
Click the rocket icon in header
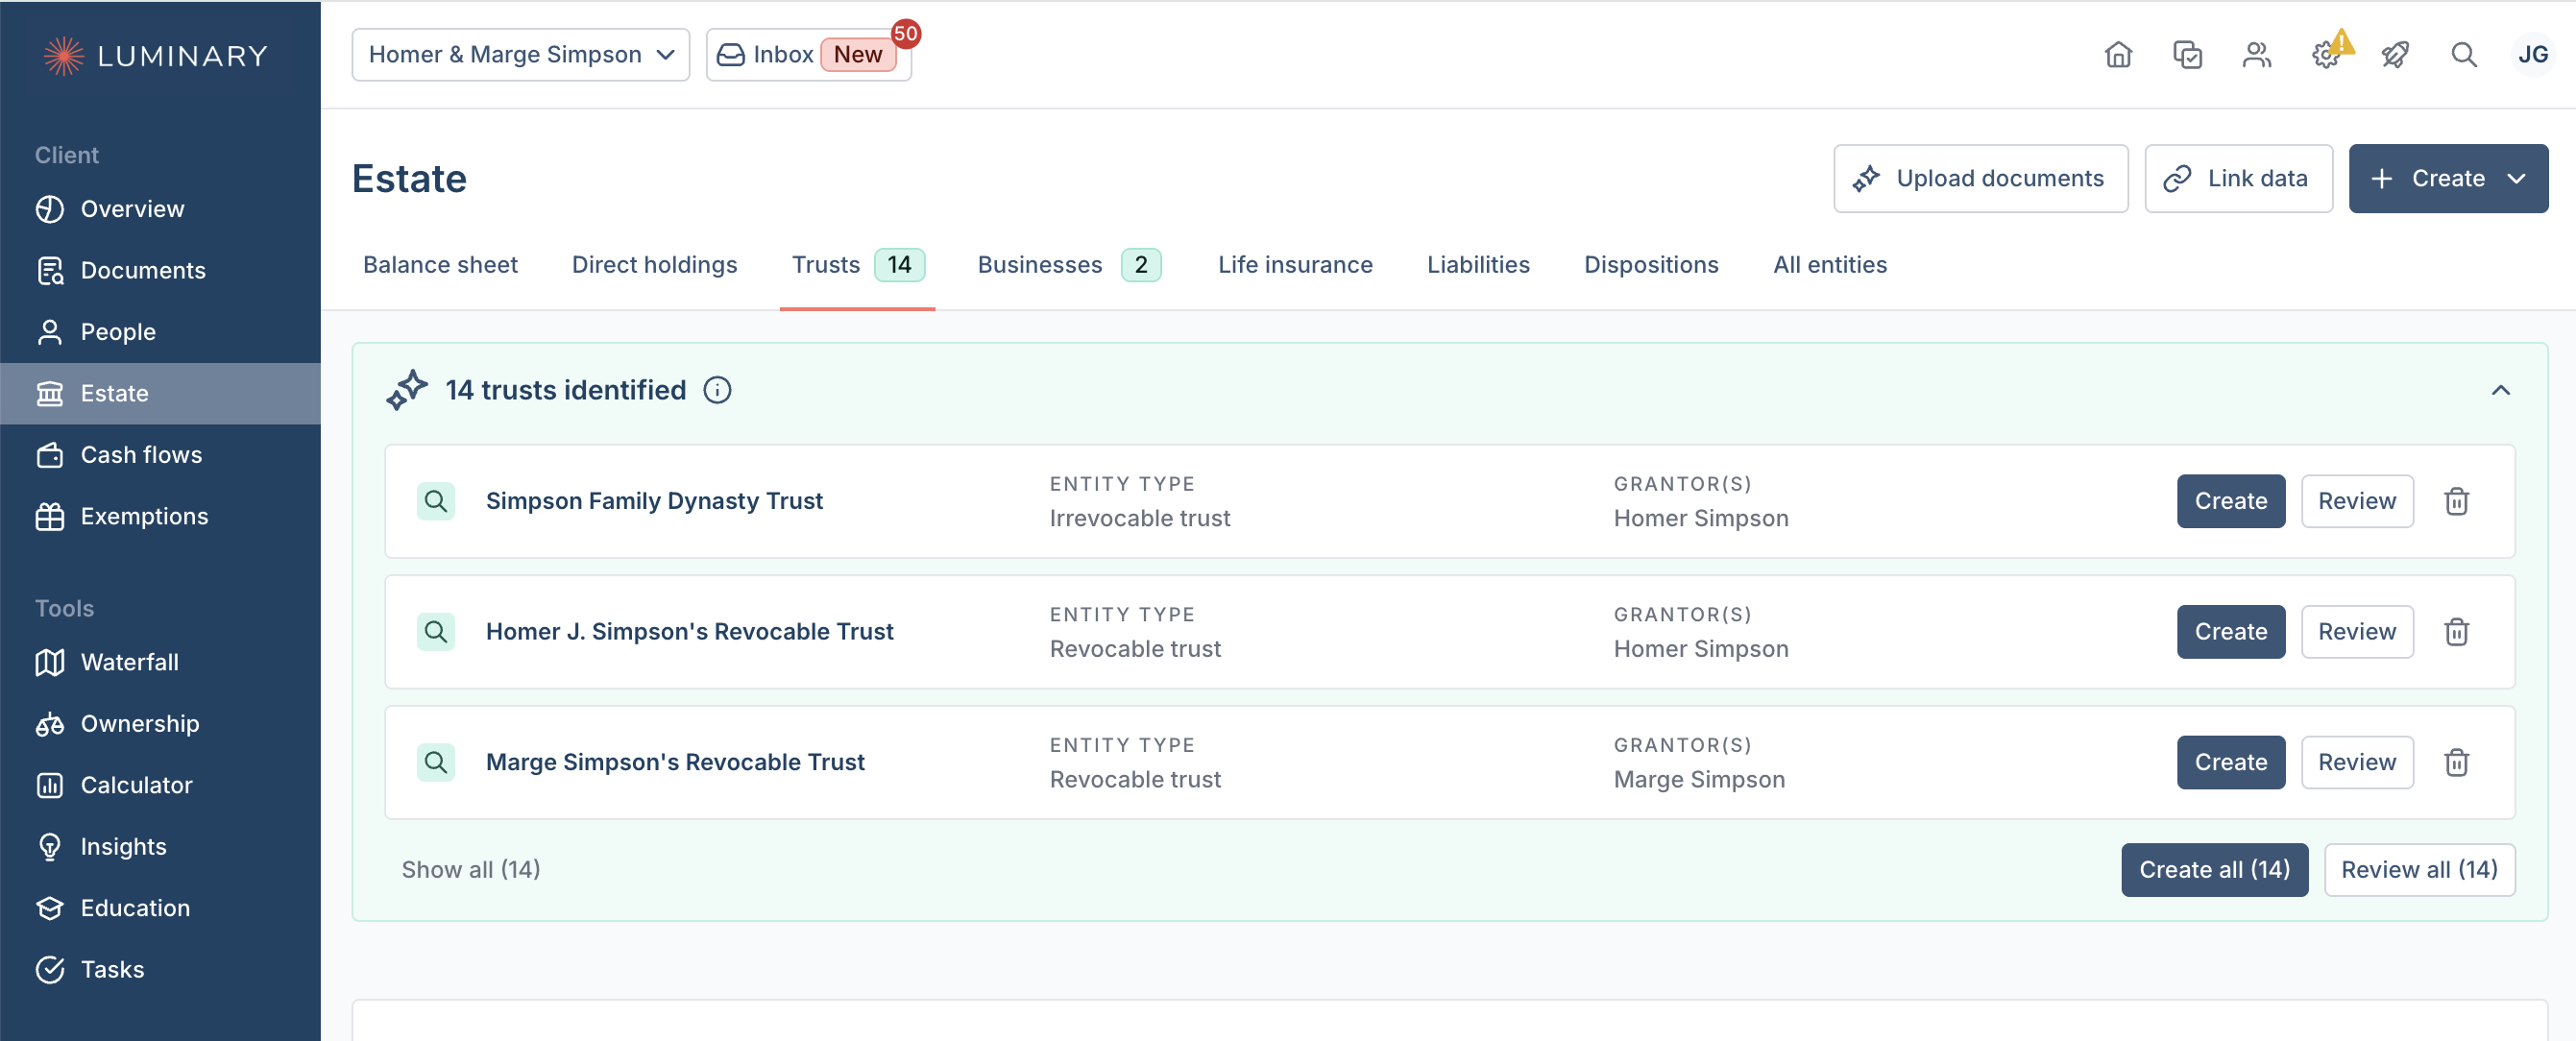[2394, 54]
